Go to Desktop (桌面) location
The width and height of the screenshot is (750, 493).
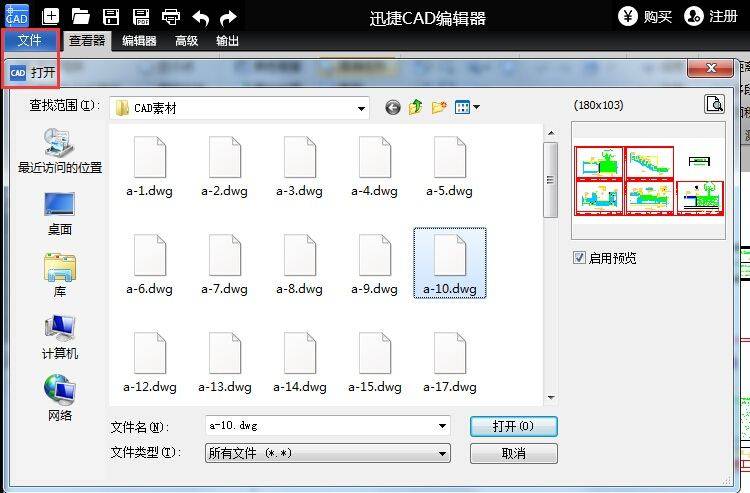[60, 213]
